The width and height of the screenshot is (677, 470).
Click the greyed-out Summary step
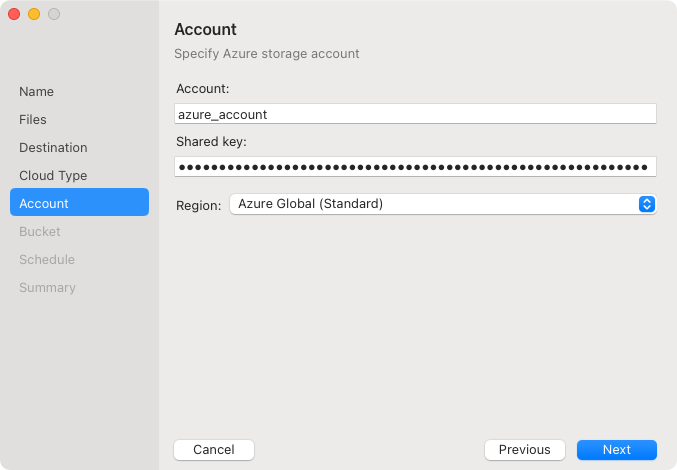pos(47,287)
